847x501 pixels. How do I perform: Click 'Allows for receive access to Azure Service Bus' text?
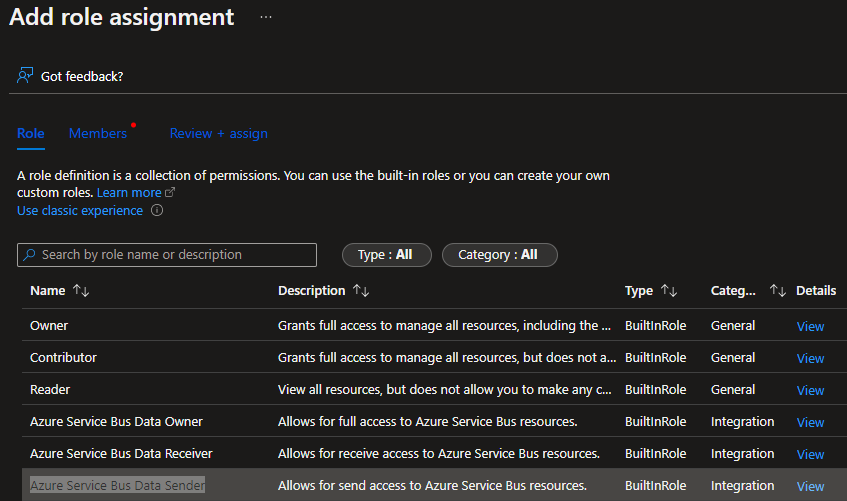439,453
